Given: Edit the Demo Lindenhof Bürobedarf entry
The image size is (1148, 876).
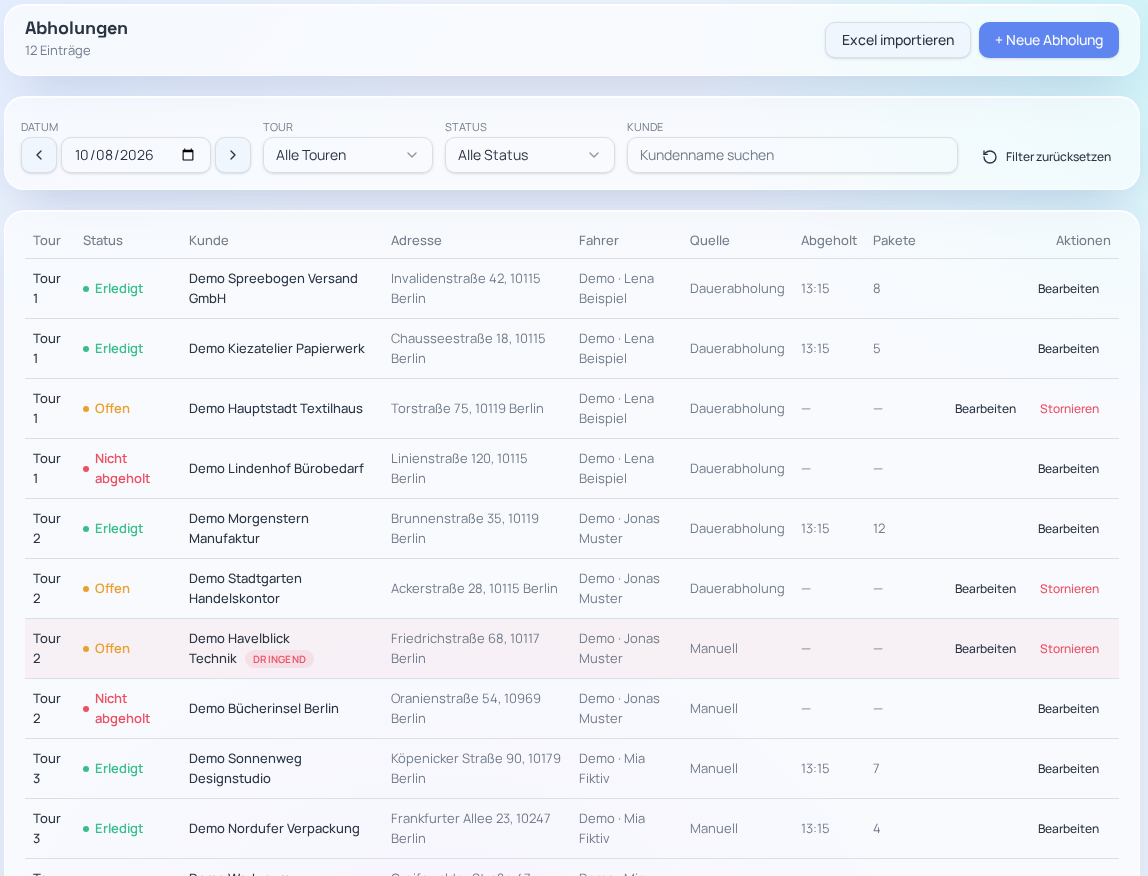Looking at the screenshot, I should click(x=1068, y=469).
